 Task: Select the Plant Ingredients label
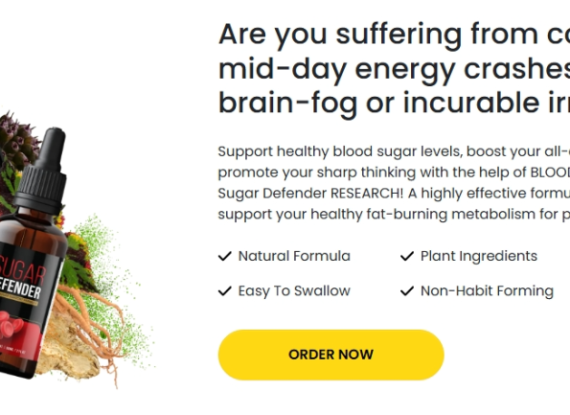coord(479,256)
